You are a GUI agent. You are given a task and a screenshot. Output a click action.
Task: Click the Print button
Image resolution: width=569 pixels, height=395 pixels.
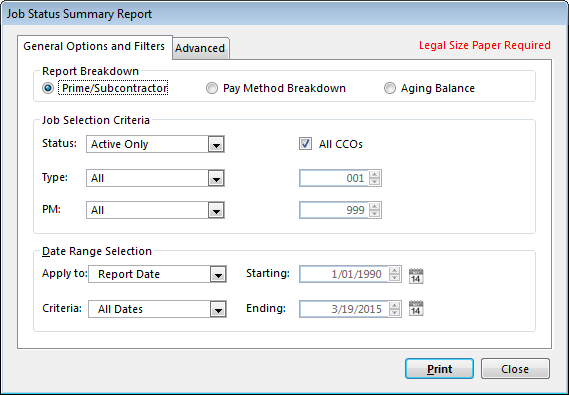click(x=439, y=369)
